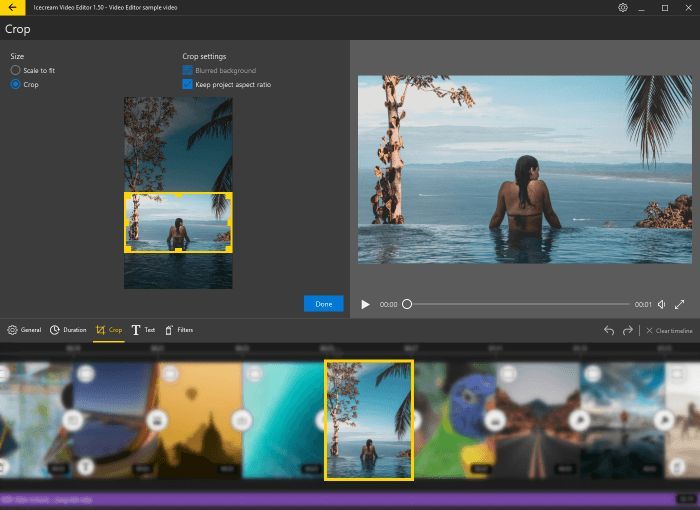Select the Crop tab
This screenshot has height=510, width=700.
108,330
